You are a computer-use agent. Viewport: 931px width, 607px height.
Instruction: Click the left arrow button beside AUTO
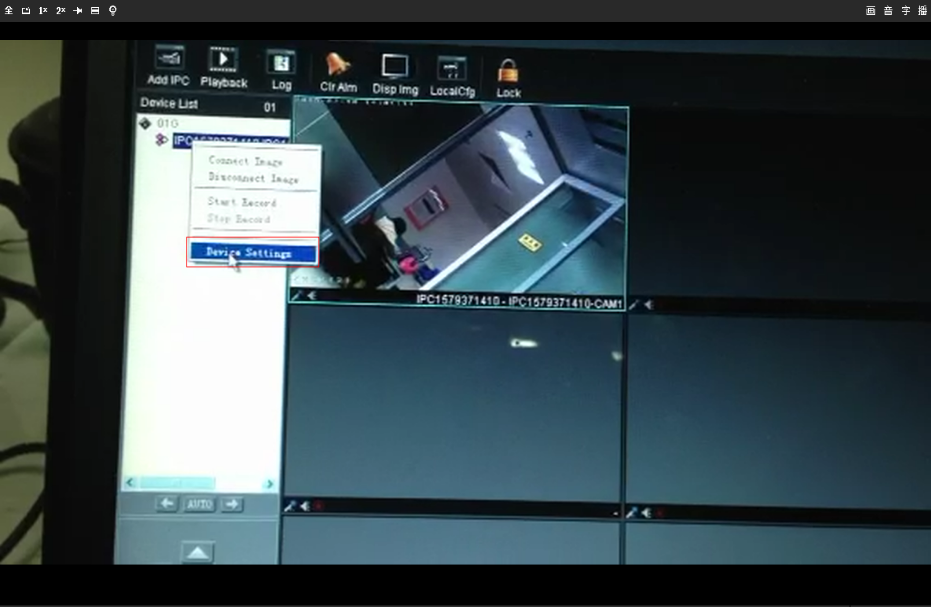(167, 504)
